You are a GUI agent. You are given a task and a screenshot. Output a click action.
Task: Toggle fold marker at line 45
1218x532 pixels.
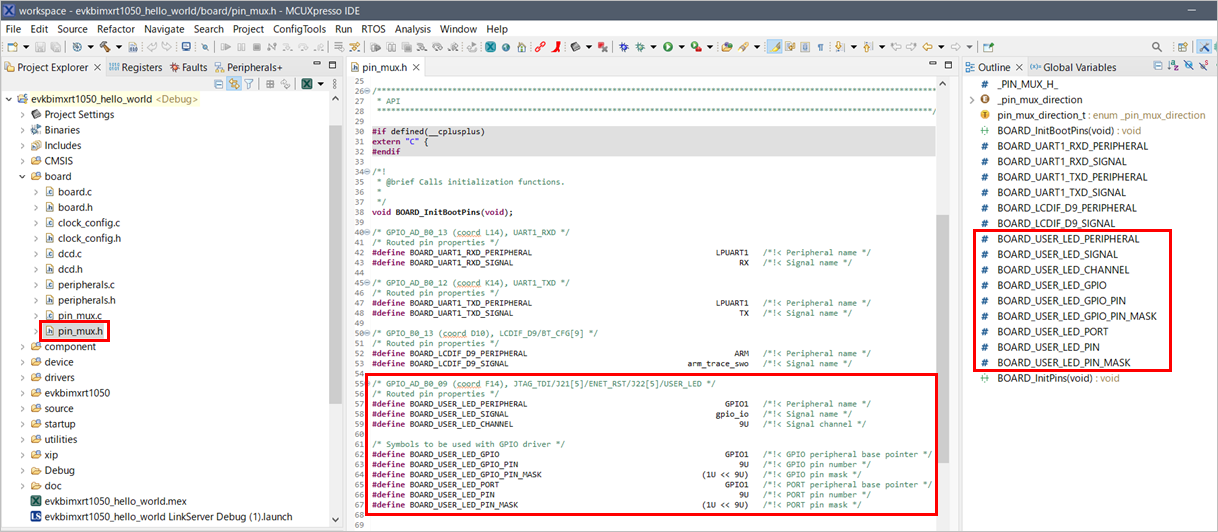click(x=366, y=283)
